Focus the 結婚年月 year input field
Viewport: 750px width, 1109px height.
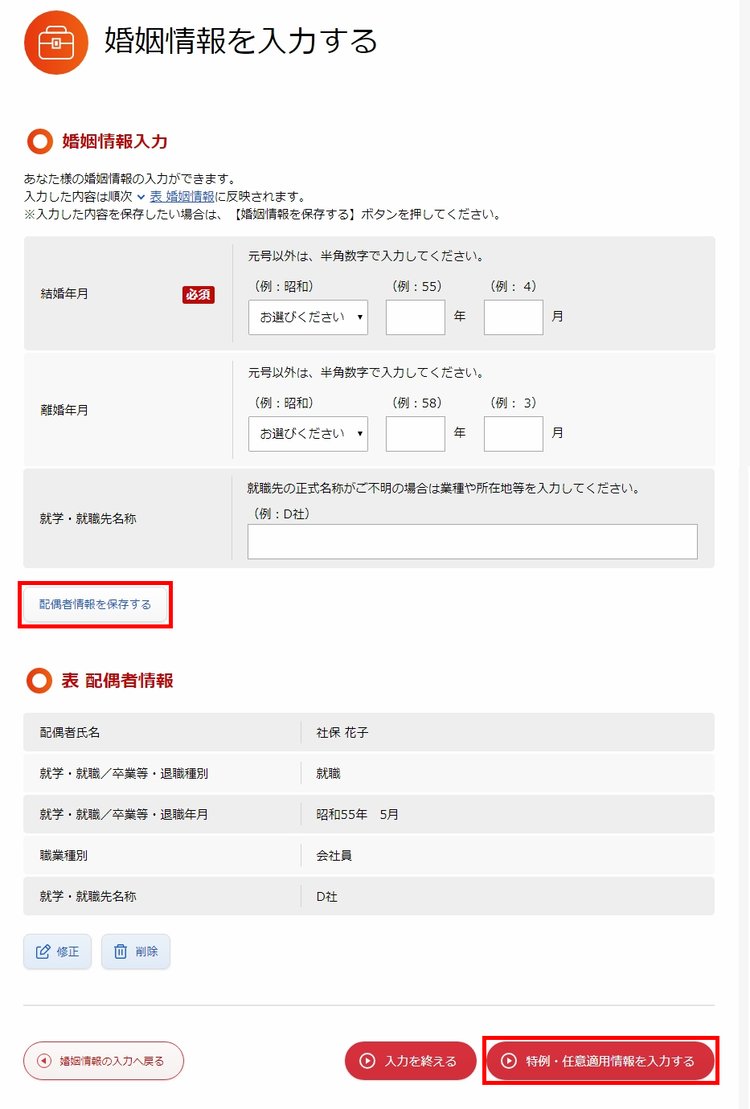[415, 317]
